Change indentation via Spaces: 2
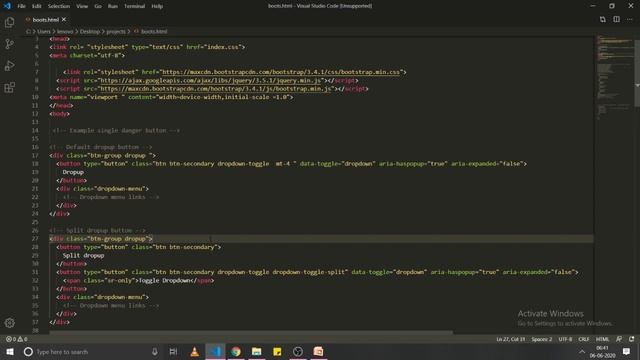The height and width of the screenshot is (360, 640). pyautogui.click(x=542, y=339)
